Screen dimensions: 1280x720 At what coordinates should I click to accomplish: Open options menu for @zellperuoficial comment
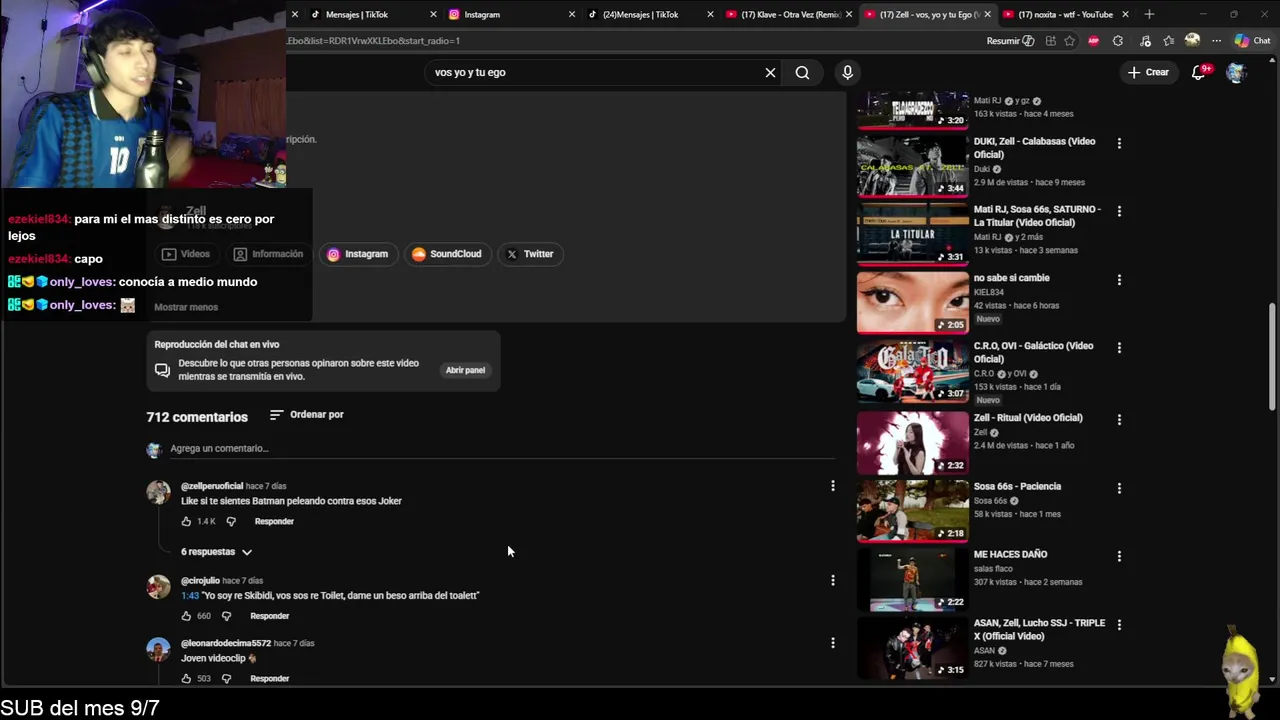(x=832, y=486)
